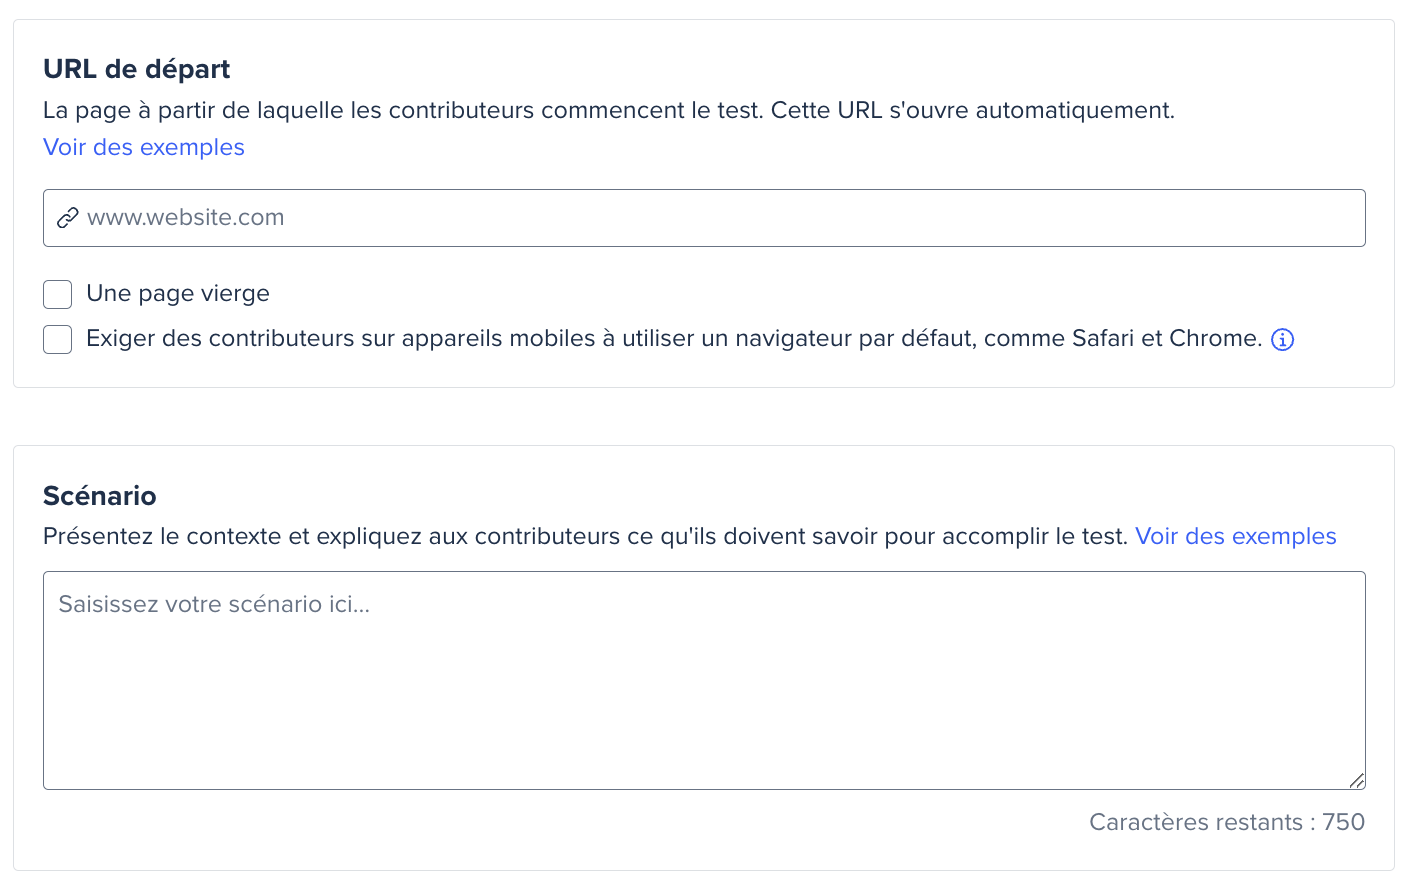Click the resize grip of scenario textarea
1414x892 pixels.
(x=1356, y=780)
